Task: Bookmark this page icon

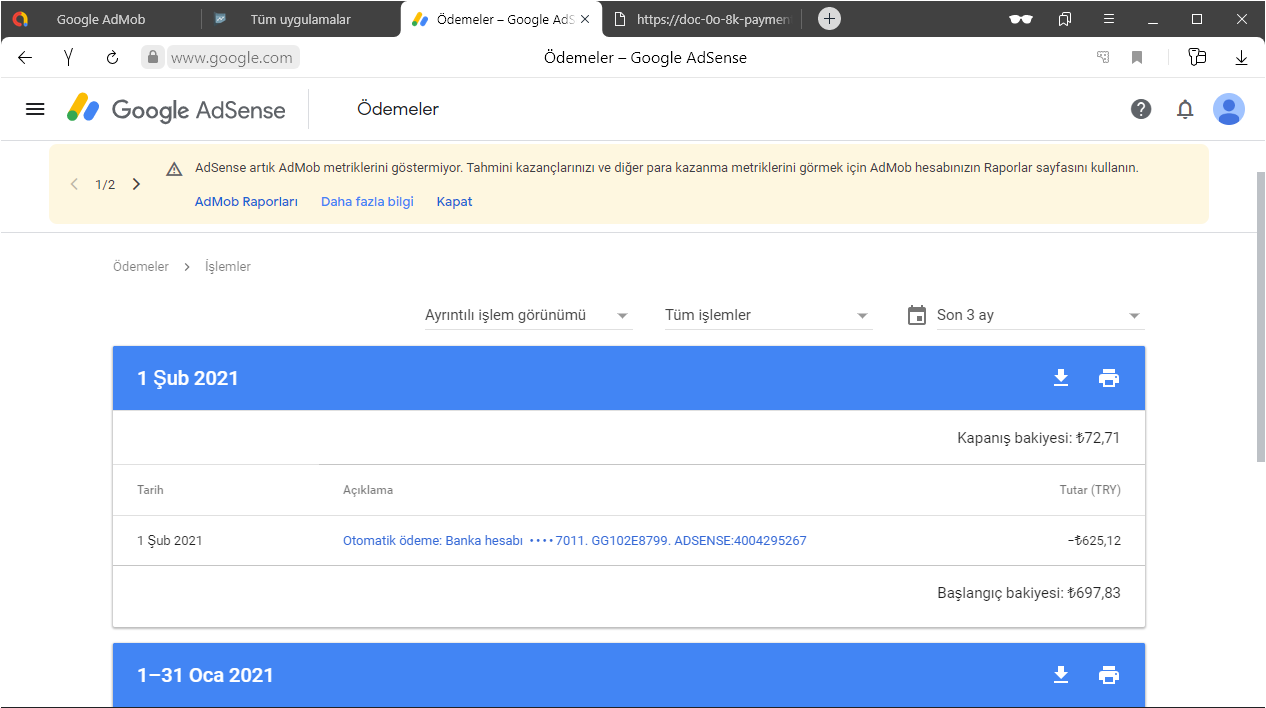Action: point(1137,57)
